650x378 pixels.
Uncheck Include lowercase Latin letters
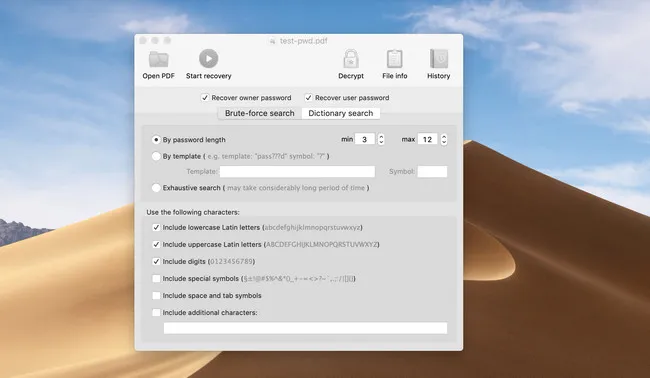pos(156,228)
